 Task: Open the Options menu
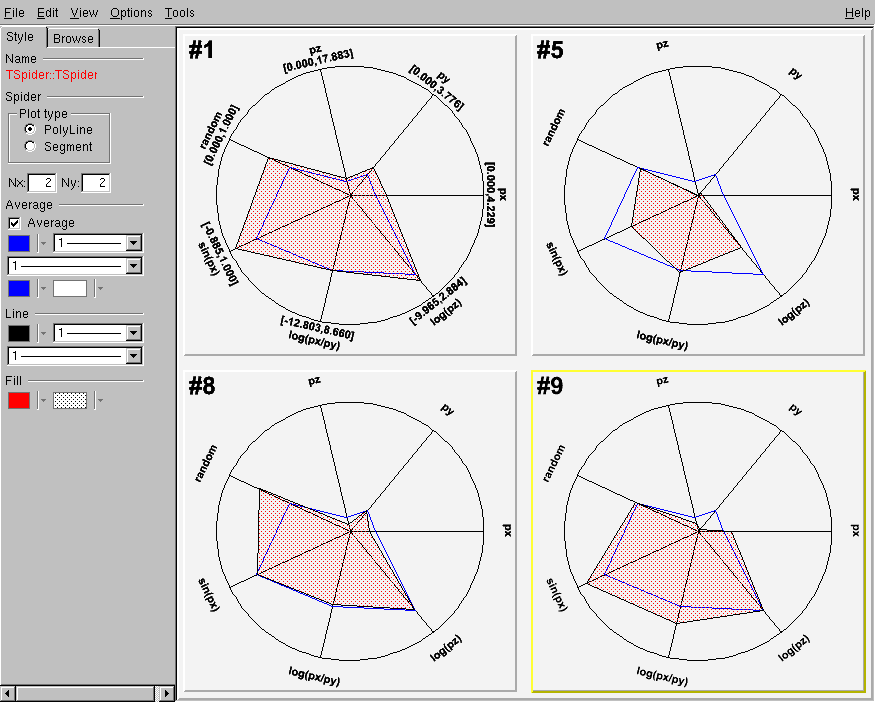[131, 12]
